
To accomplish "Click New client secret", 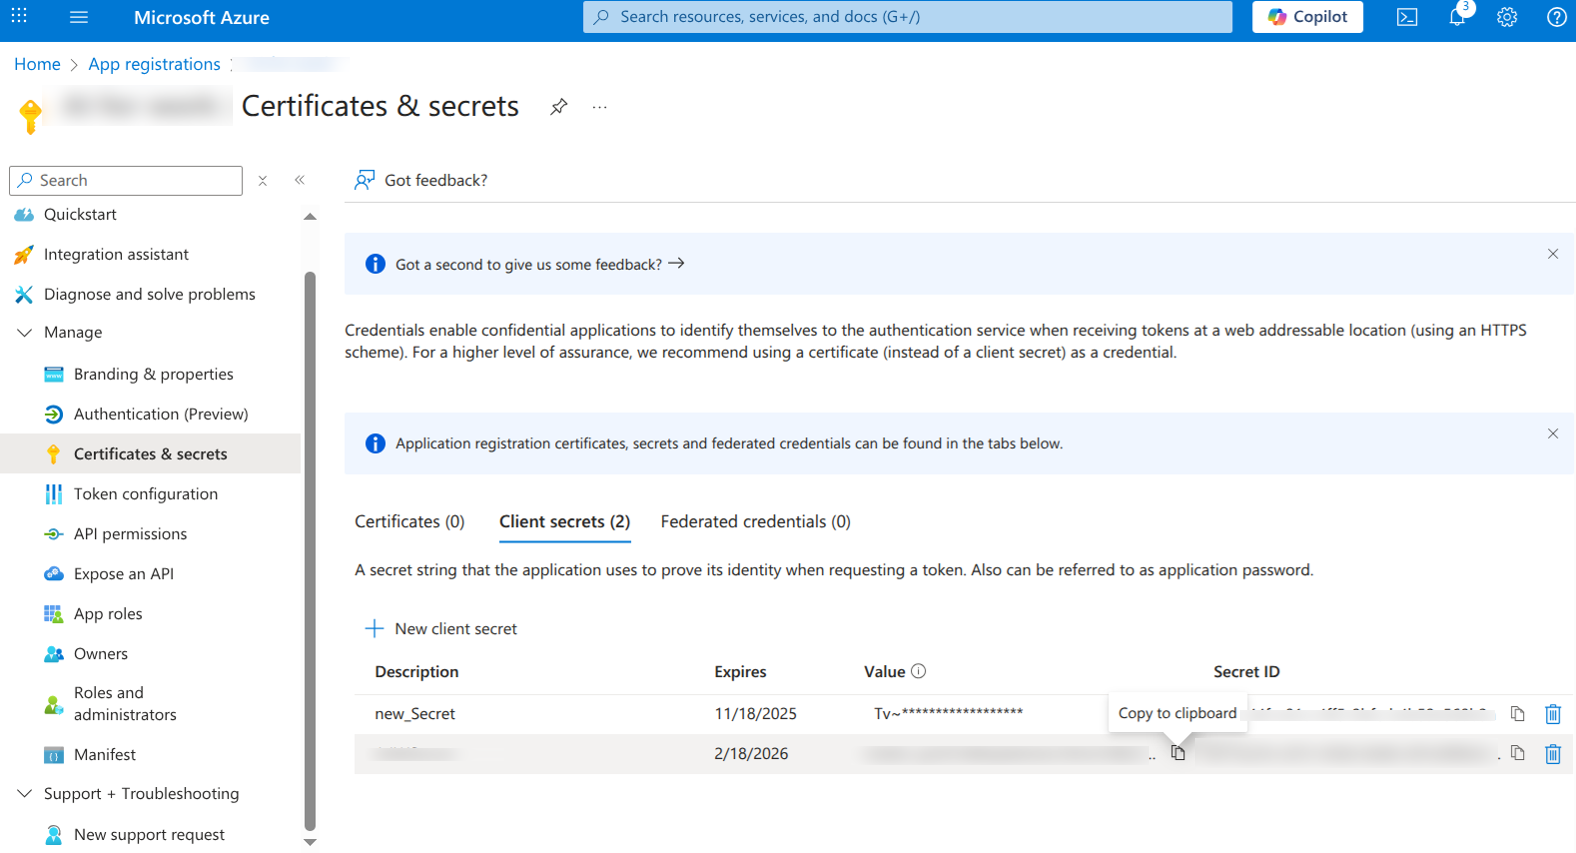I will [x=441, y=629].
